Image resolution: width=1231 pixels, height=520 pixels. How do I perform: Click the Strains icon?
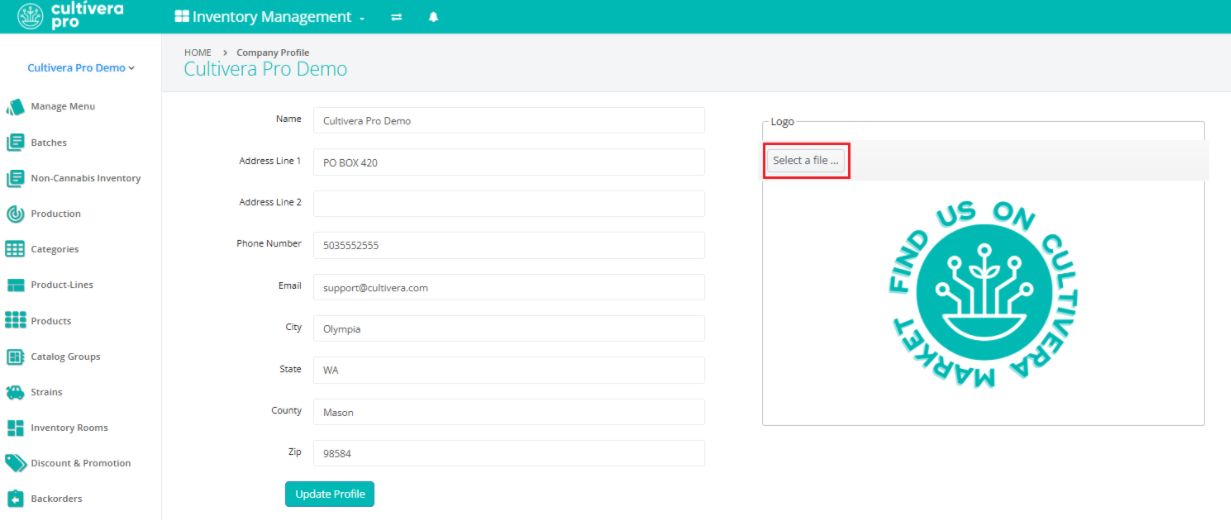coord(15,393)
